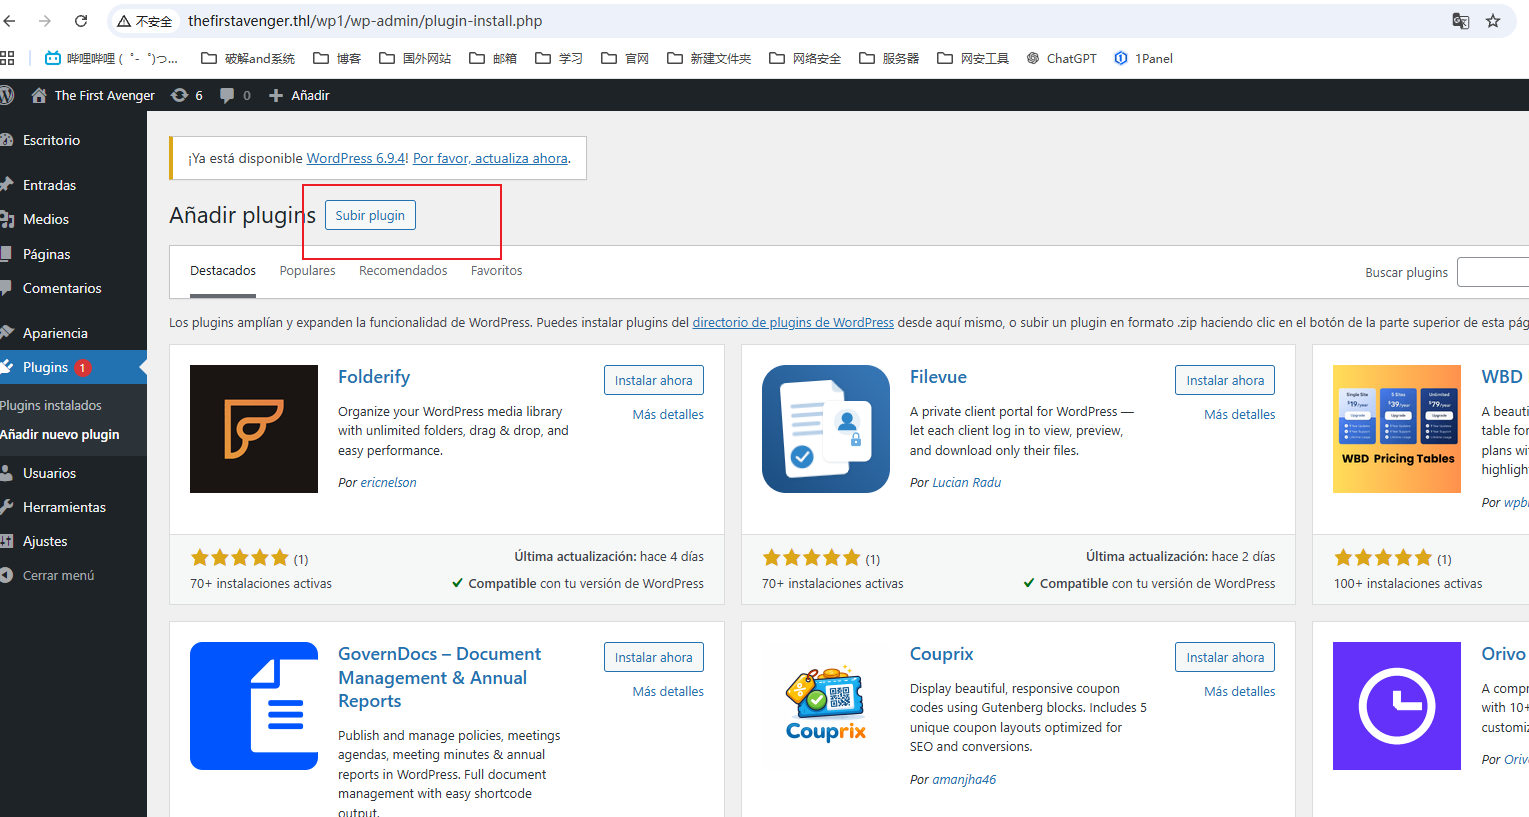The height and width of the screenshot is (817, 1529).
Task: Open the directorio de plugins de WordPress link
Action: click(x=793, y=322)
